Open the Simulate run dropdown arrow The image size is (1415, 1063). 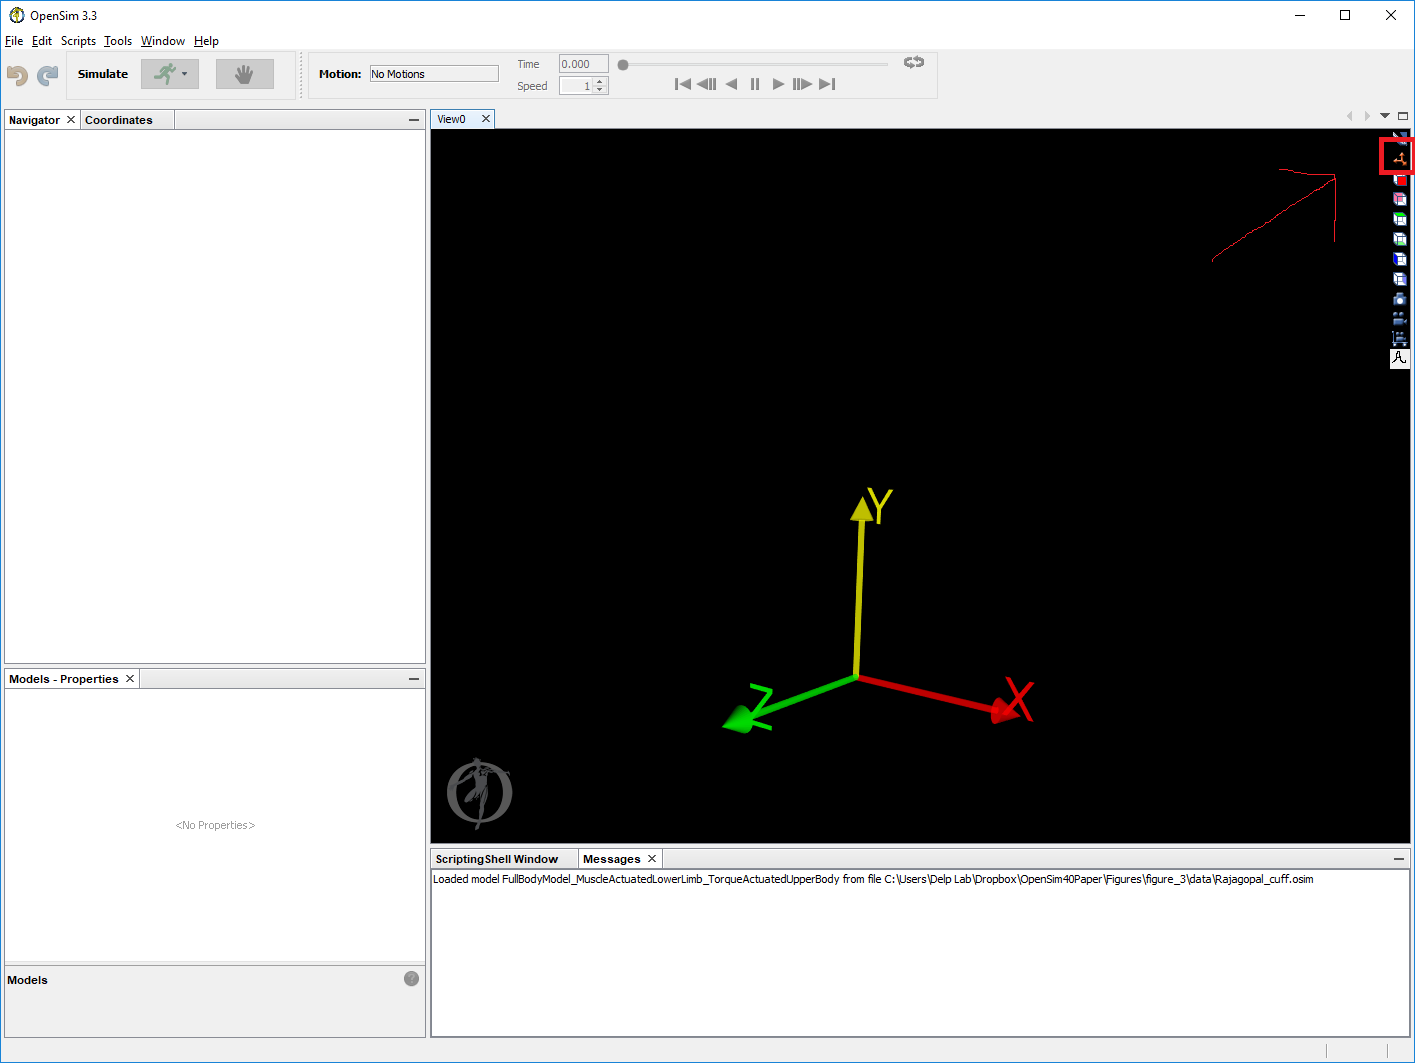pyautogui.click(x=183, y=73)
